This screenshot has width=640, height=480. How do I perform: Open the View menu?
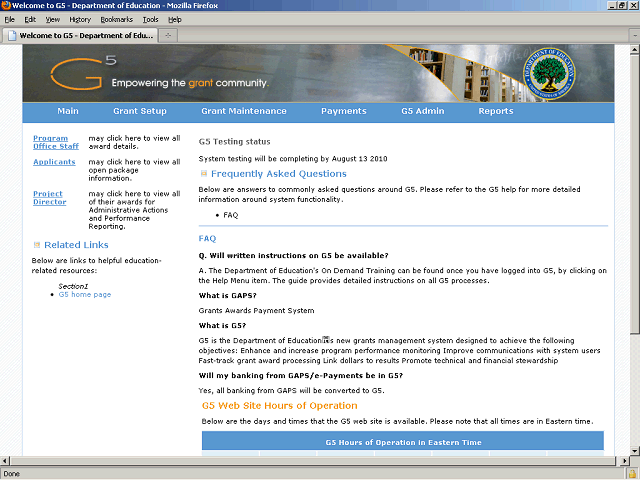52,20
